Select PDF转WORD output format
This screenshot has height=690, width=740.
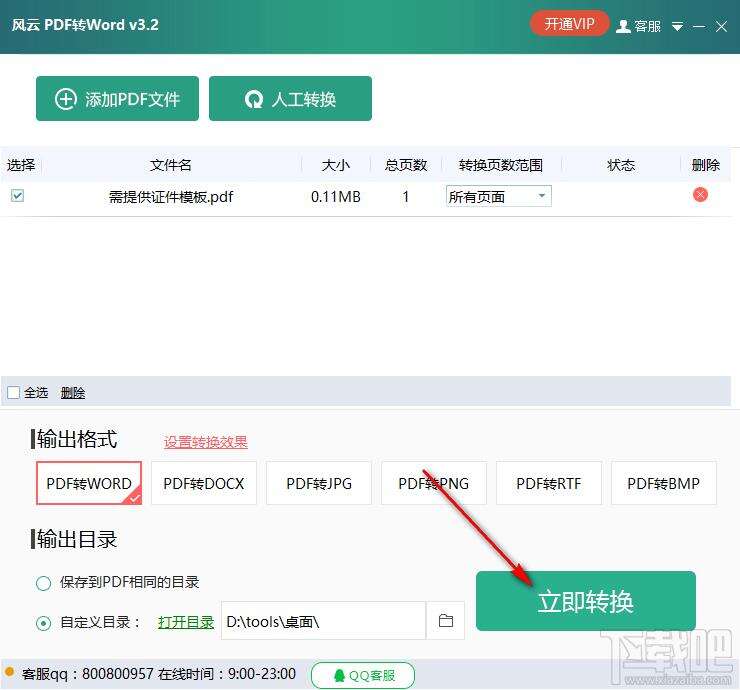click(89, 483)
